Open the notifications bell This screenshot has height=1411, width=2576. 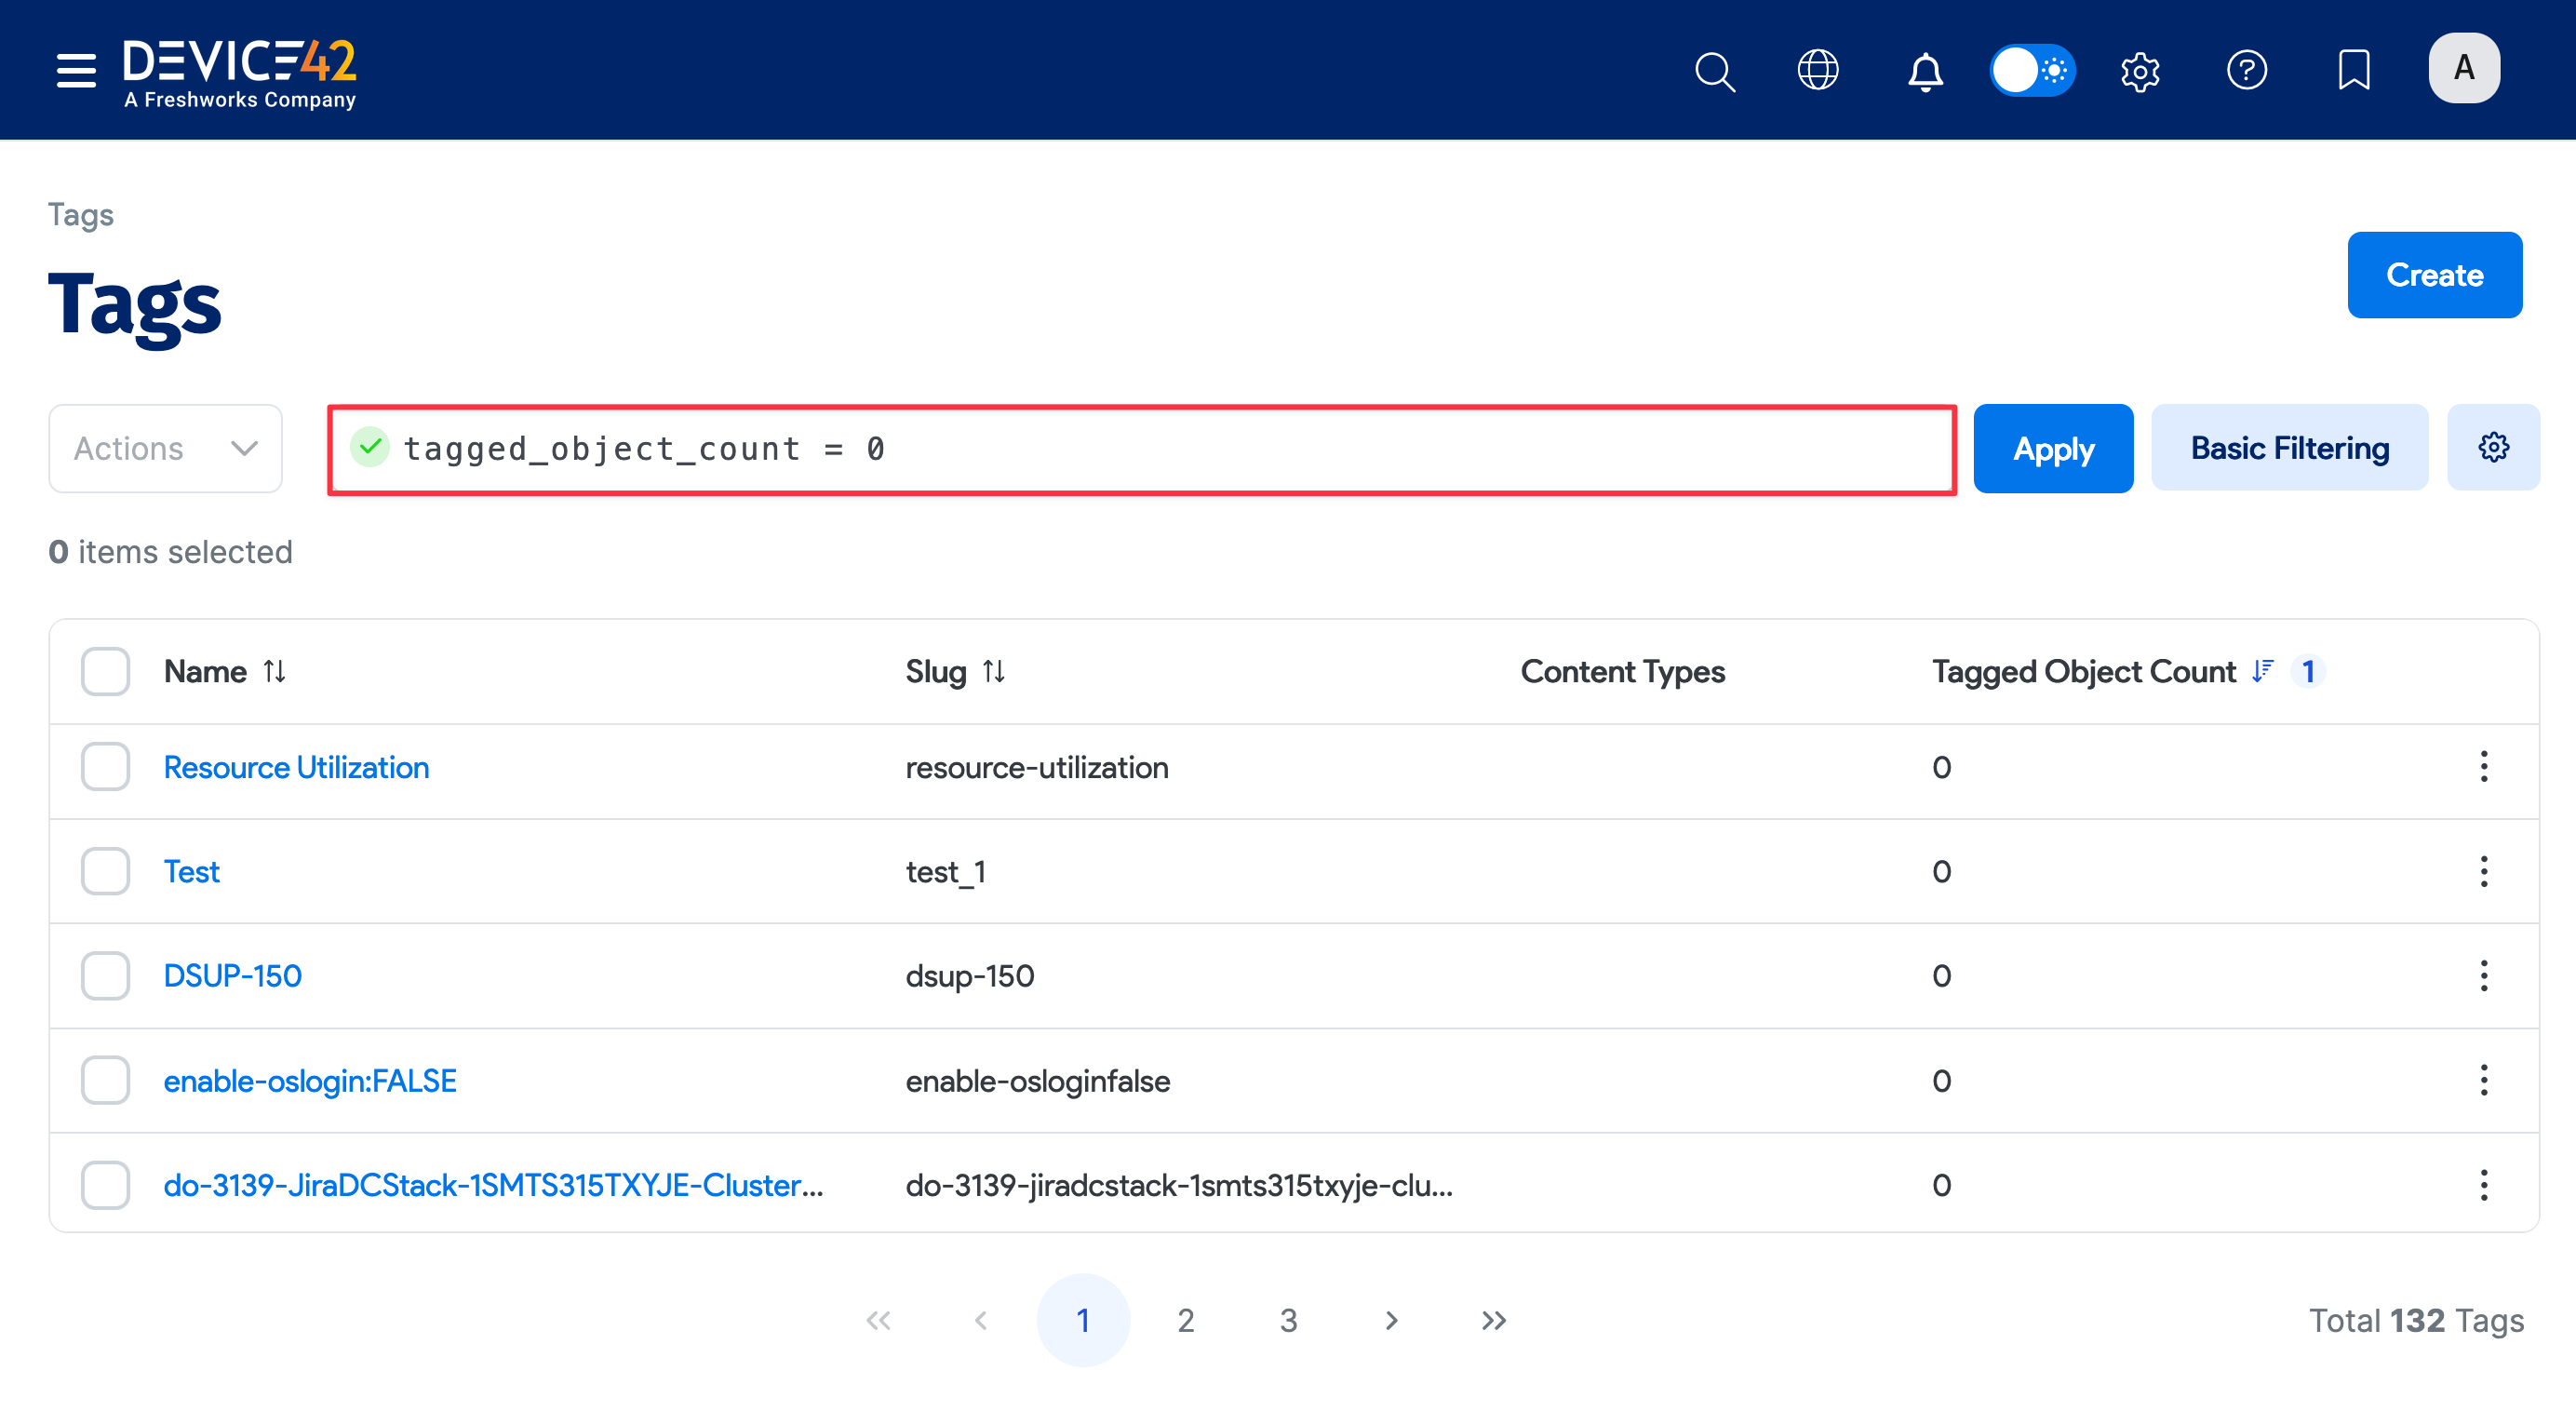pos(1925,71)
